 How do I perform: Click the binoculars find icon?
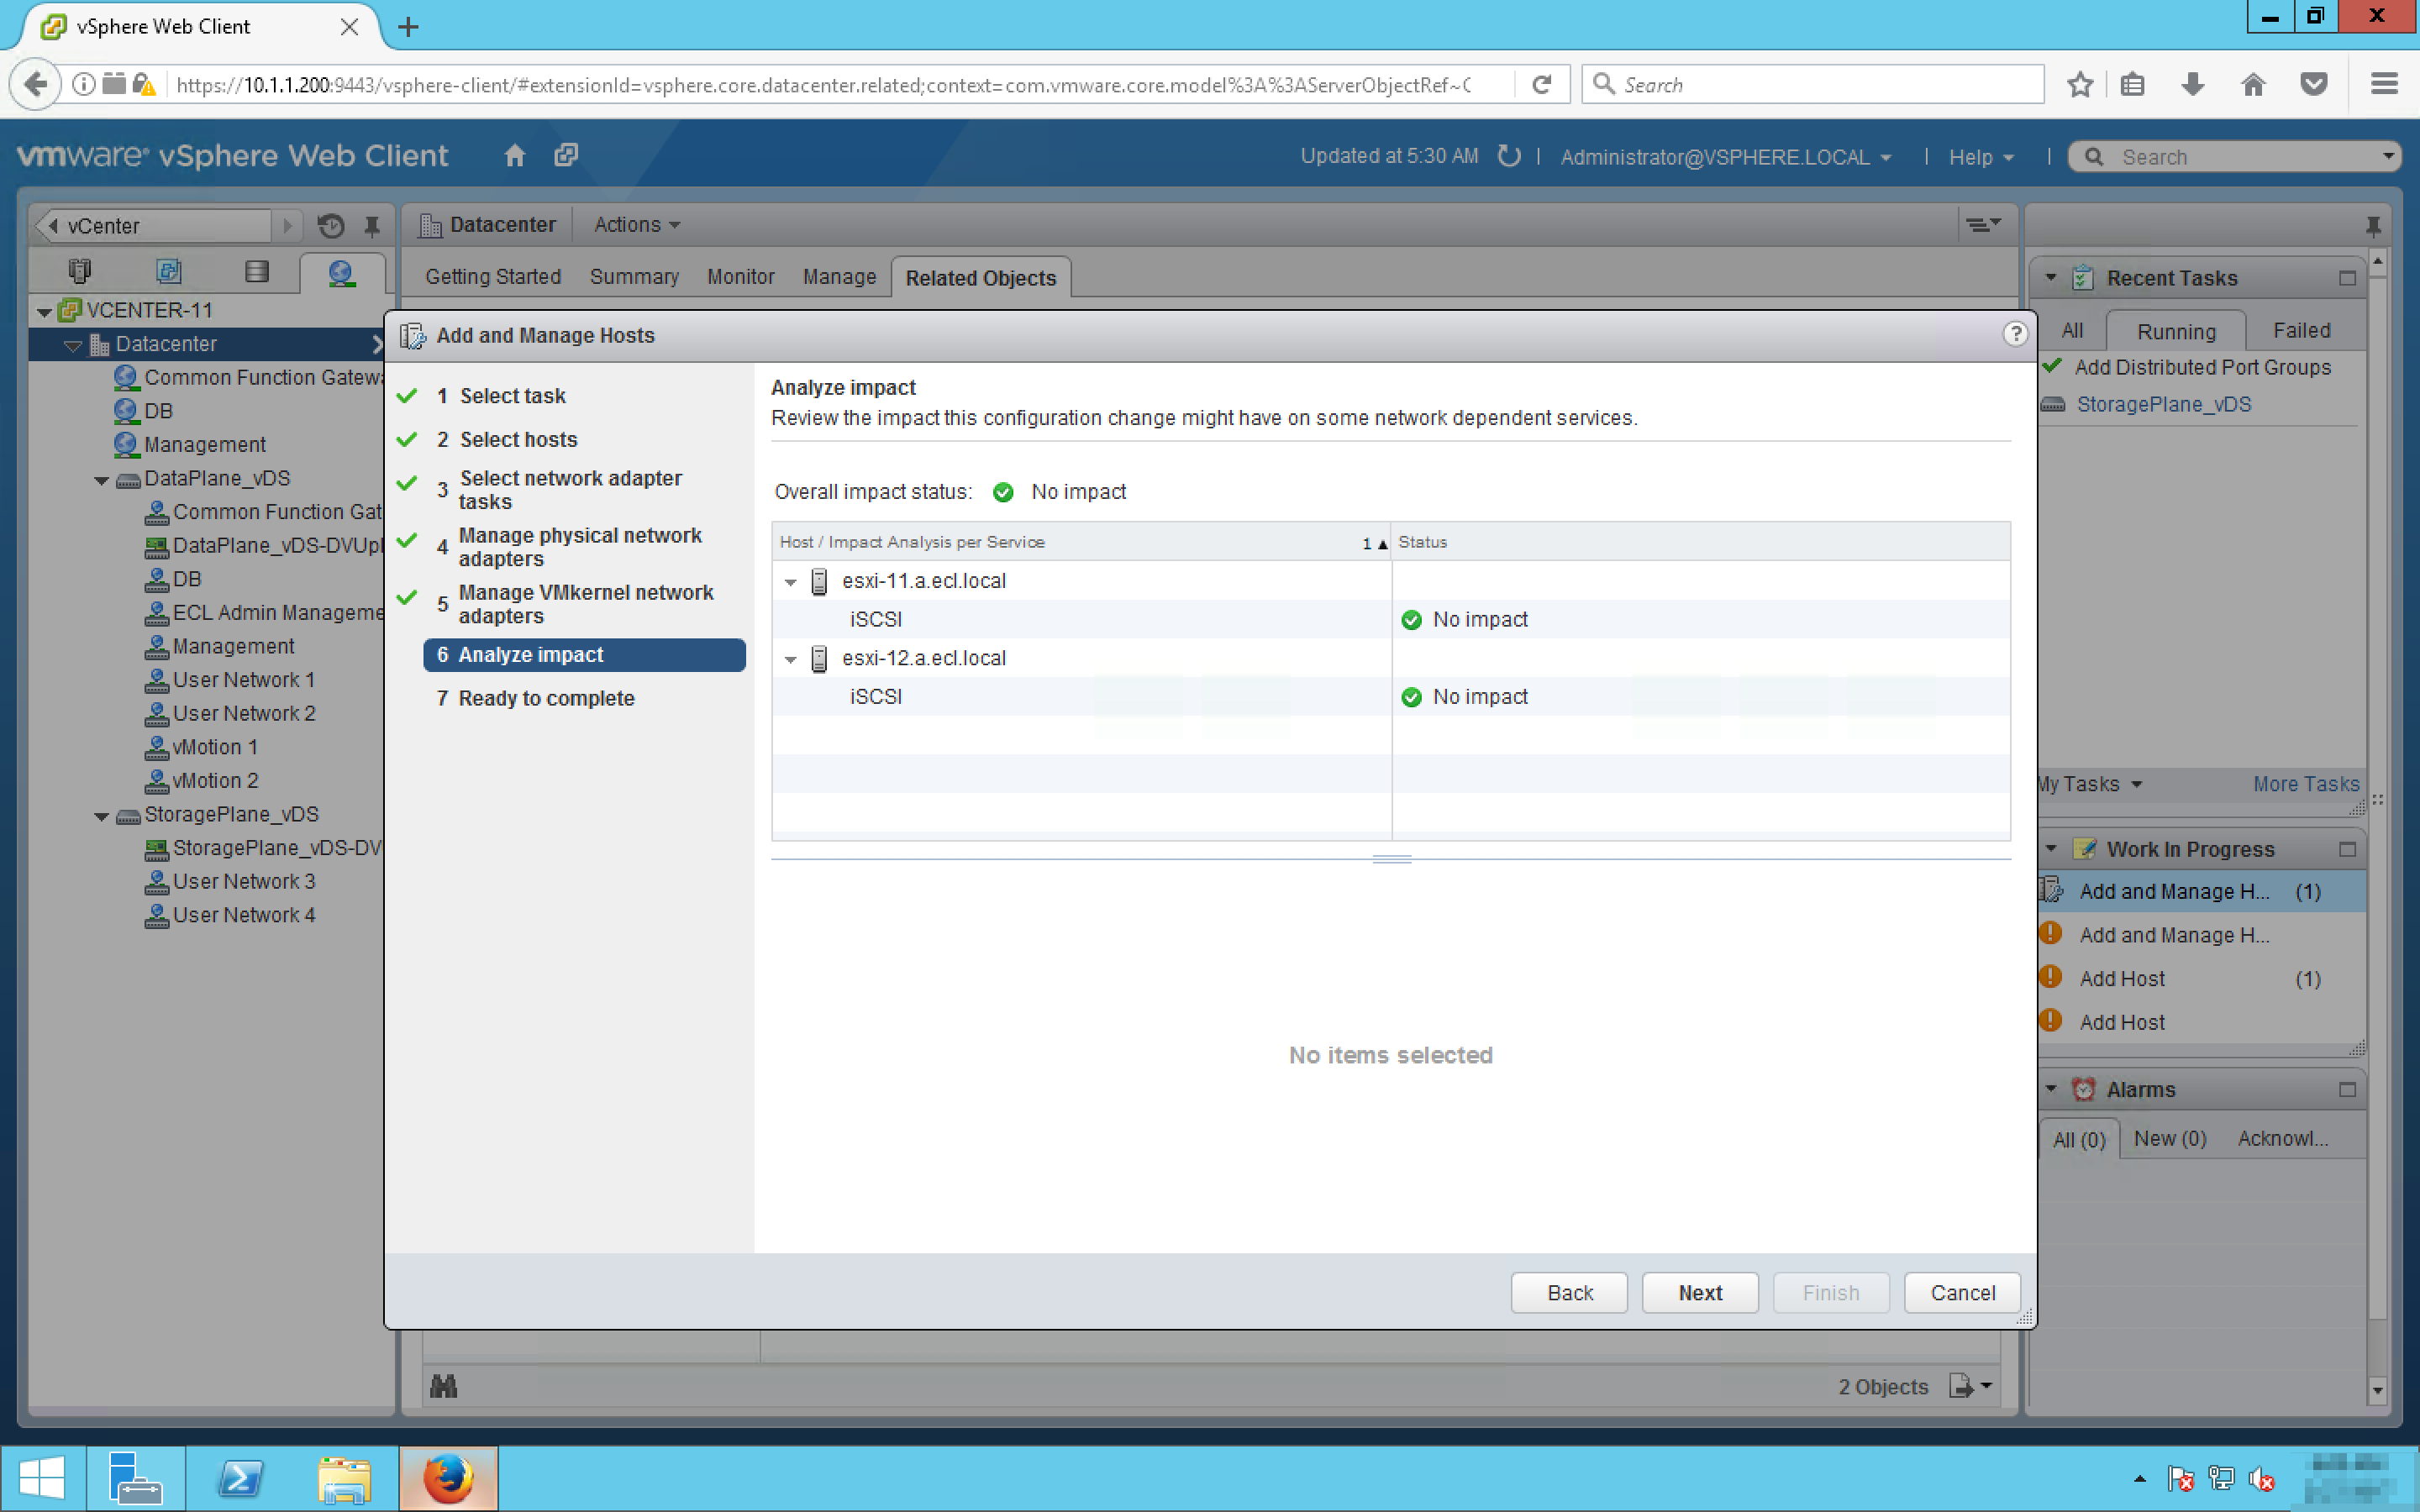coord(443,1386)
